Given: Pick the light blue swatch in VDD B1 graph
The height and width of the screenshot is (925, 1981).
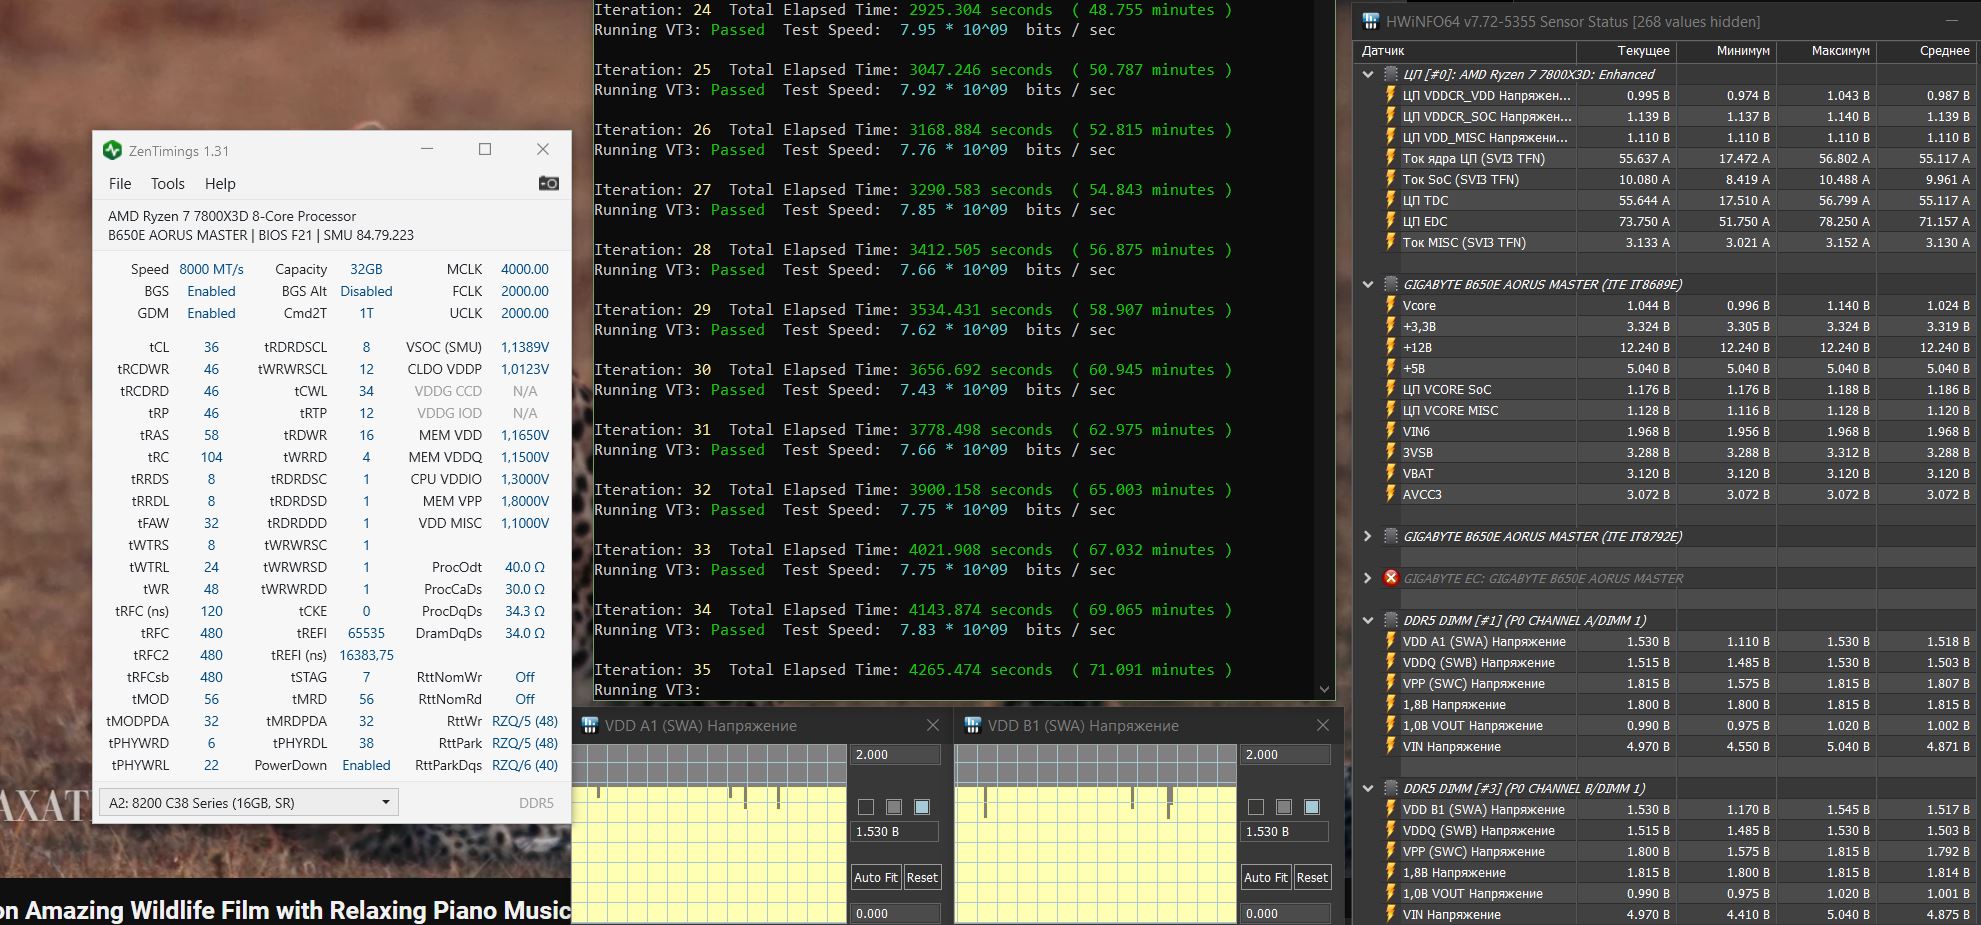Looking at the screenshot, I should pos(1312,807).
